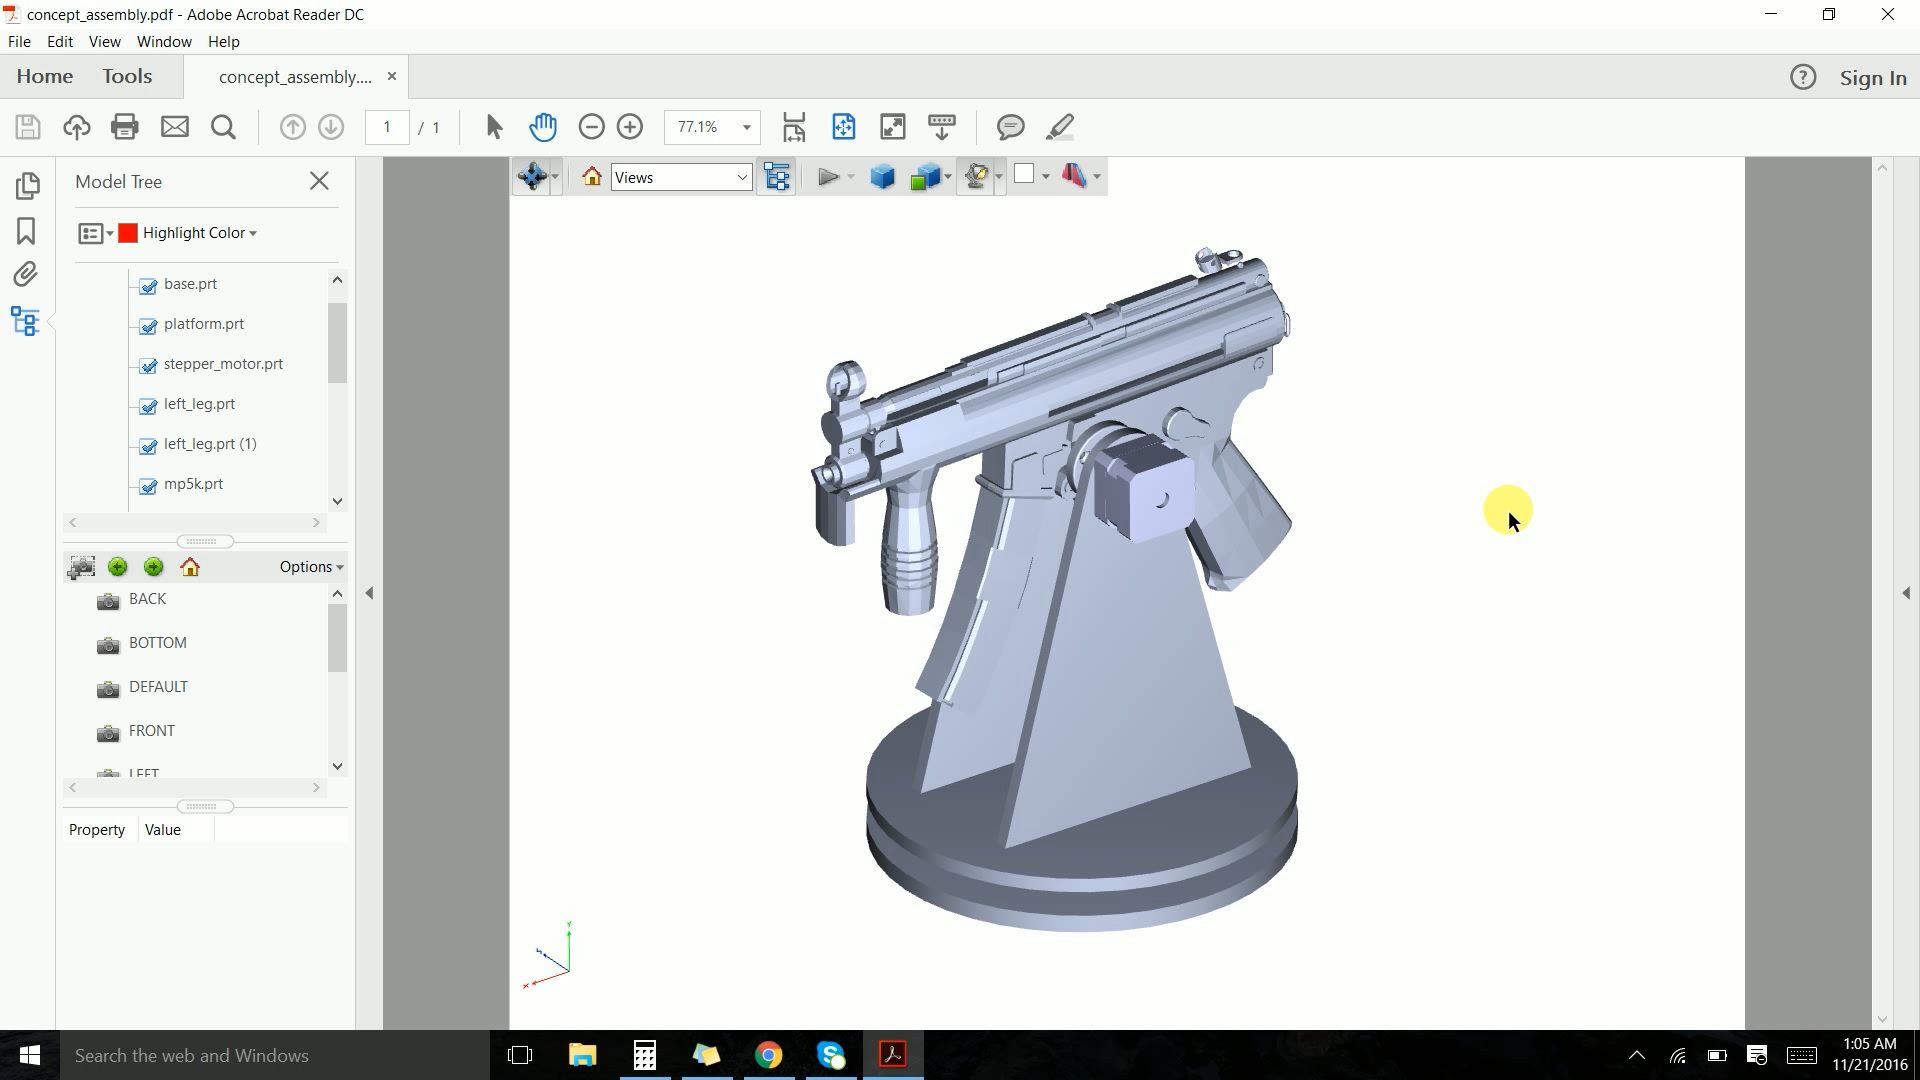Switch to the Tools tab
This screenshot has height=1080, width=1920.
tap(127, 76)
